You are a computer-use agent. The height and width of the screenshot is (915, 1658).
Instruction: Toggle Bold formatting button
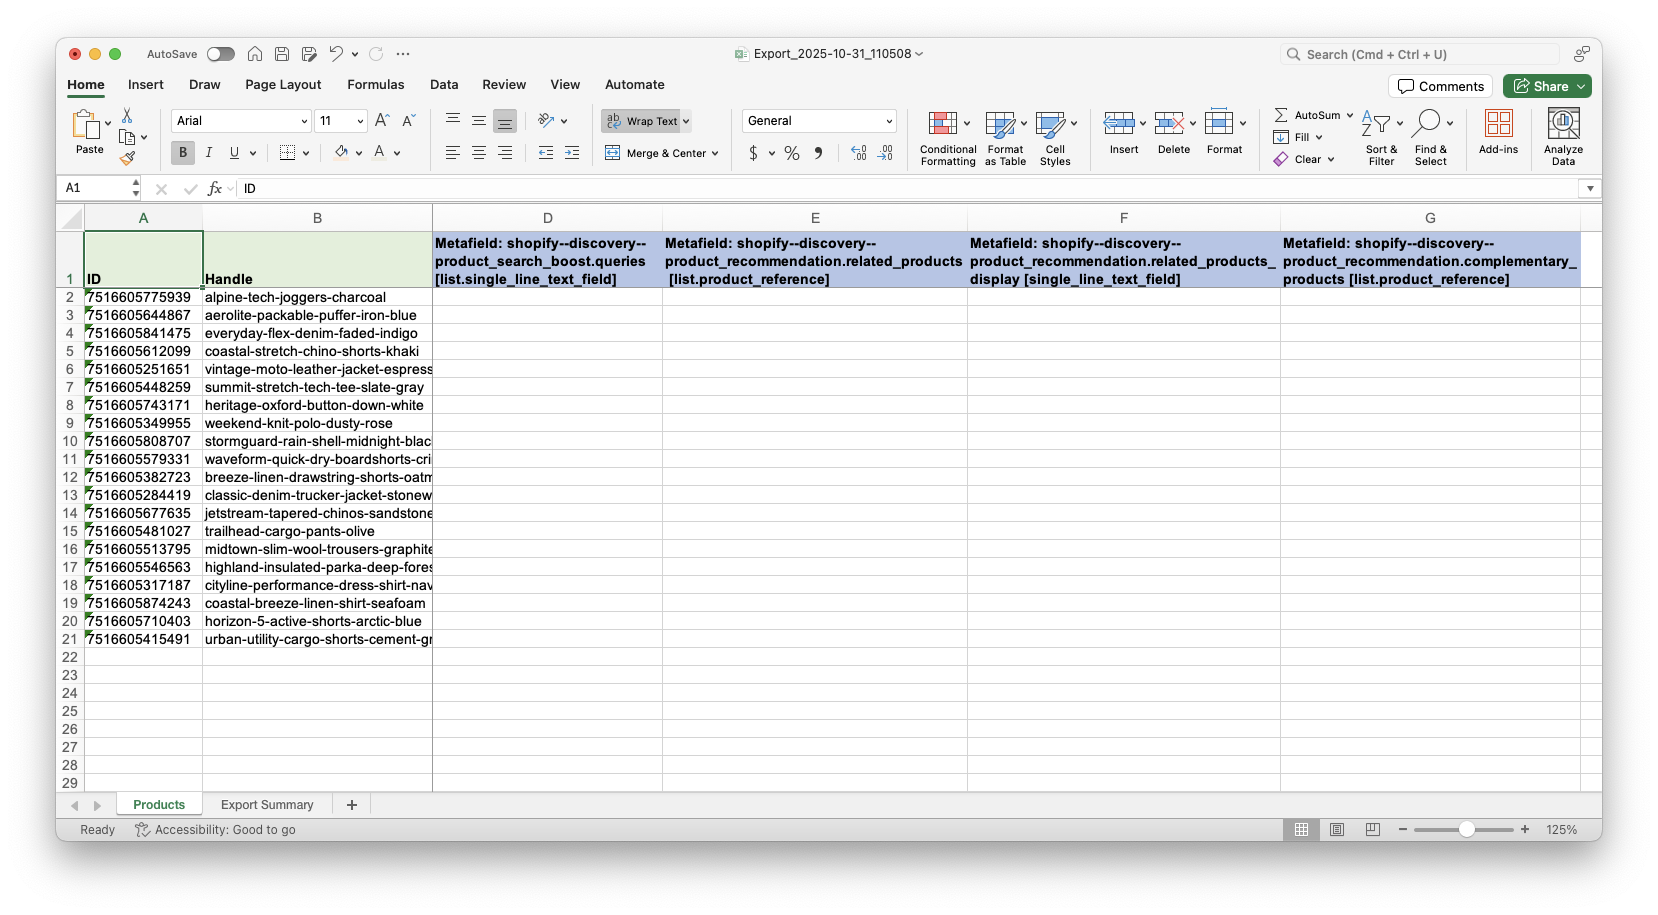click(182, 153)
